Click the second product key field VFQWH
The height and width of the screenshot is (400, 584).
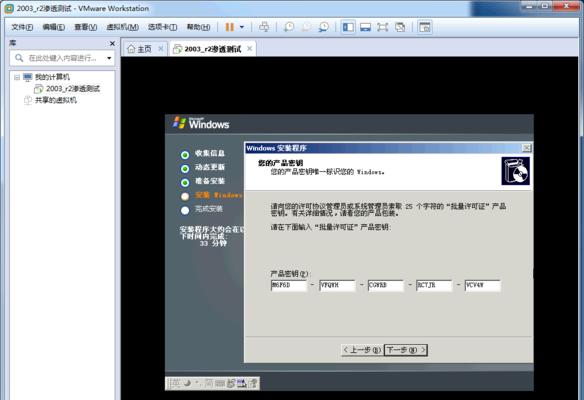point(337,285)
